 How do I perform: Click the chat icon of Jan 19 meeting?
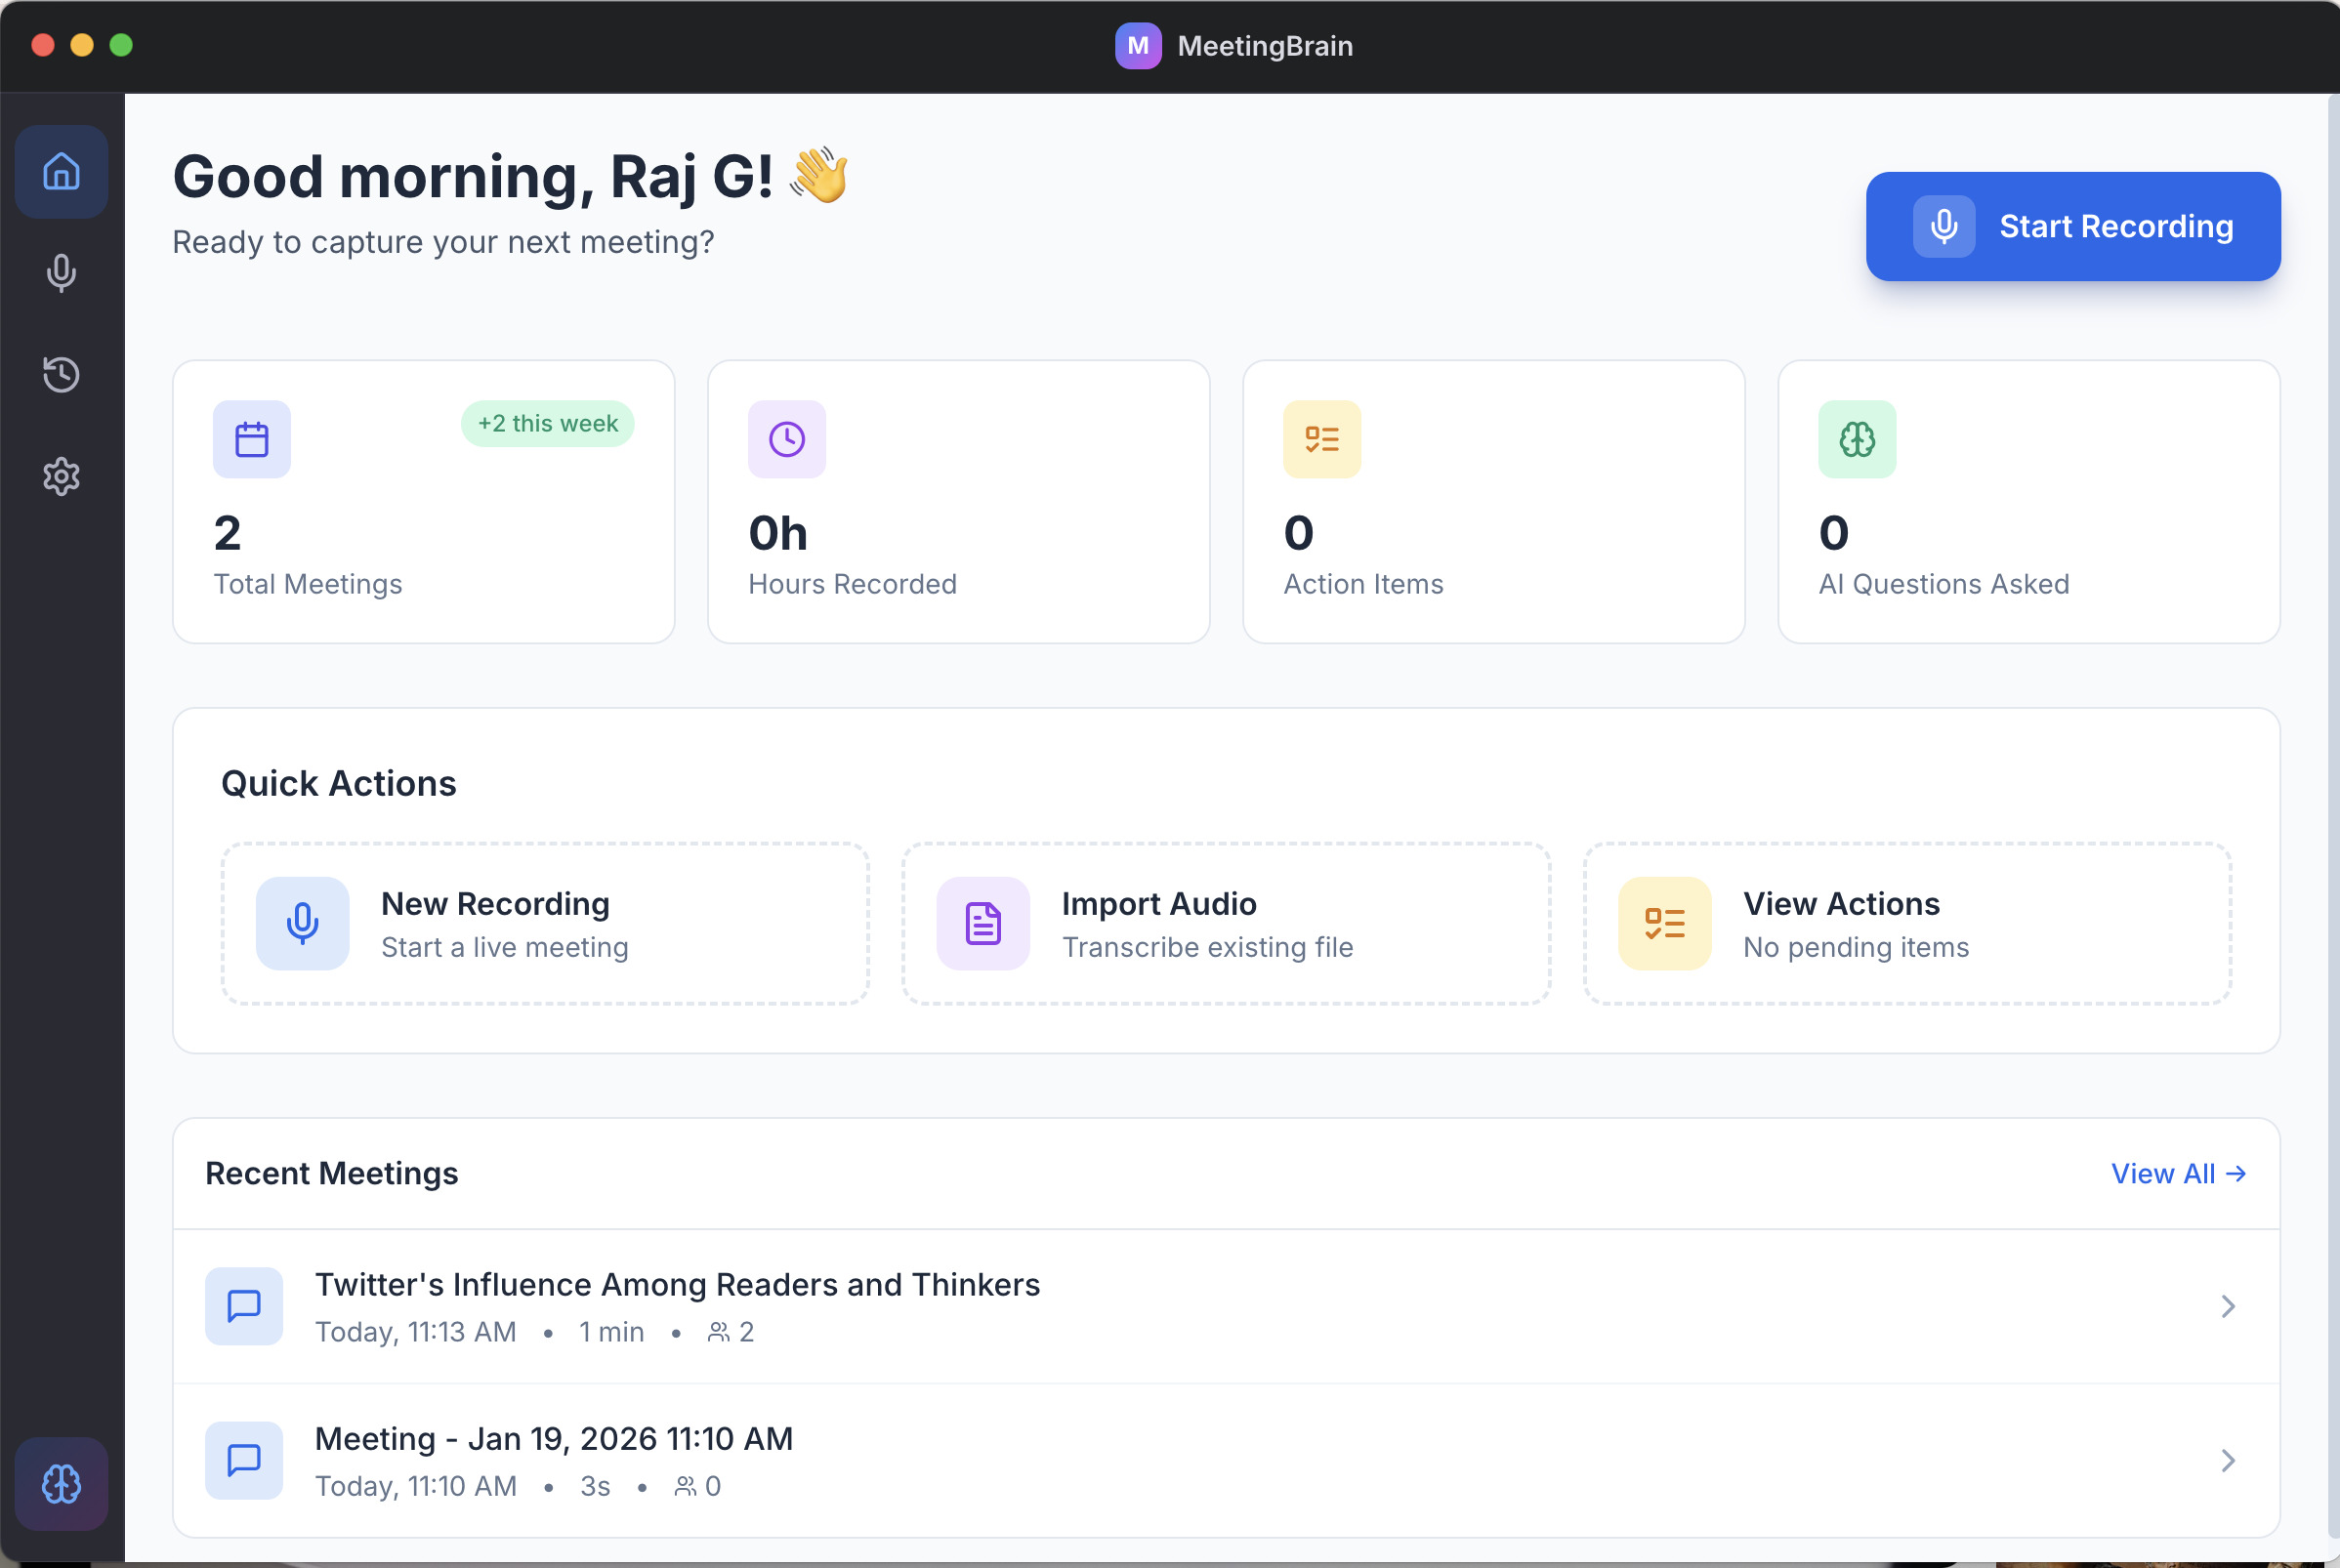(243, 1460)
